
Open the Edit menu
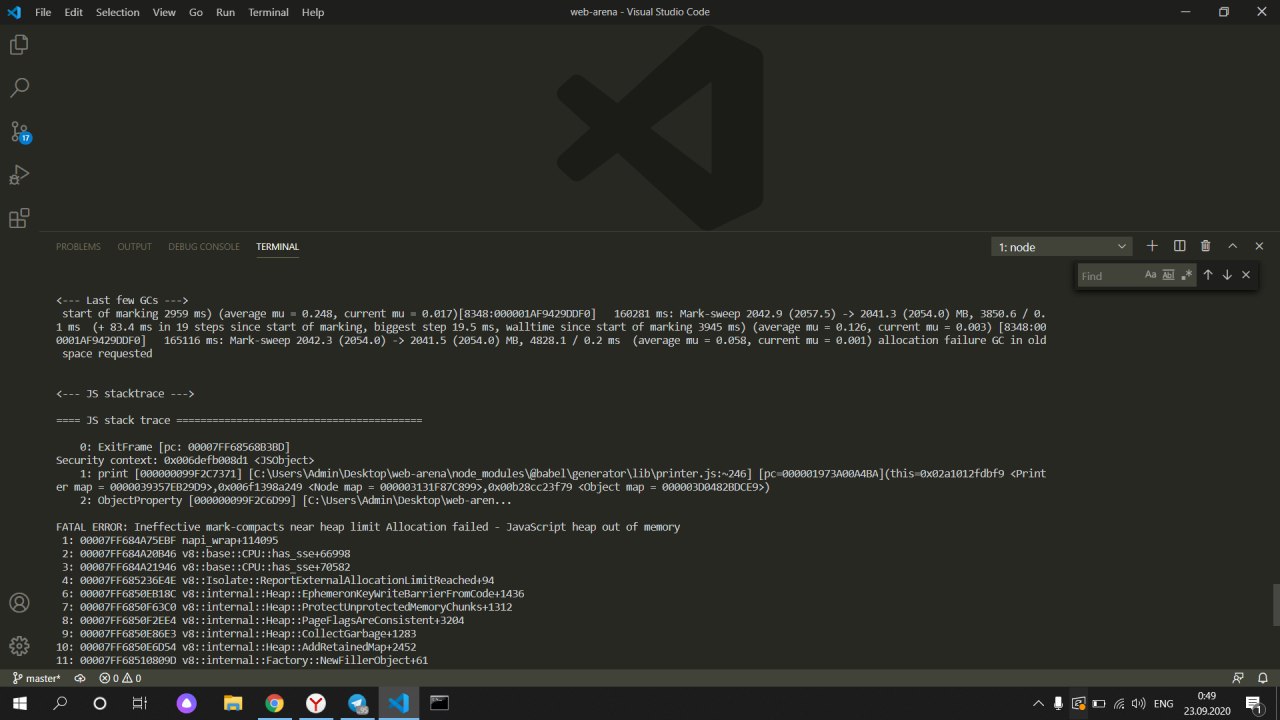(73, 12)
